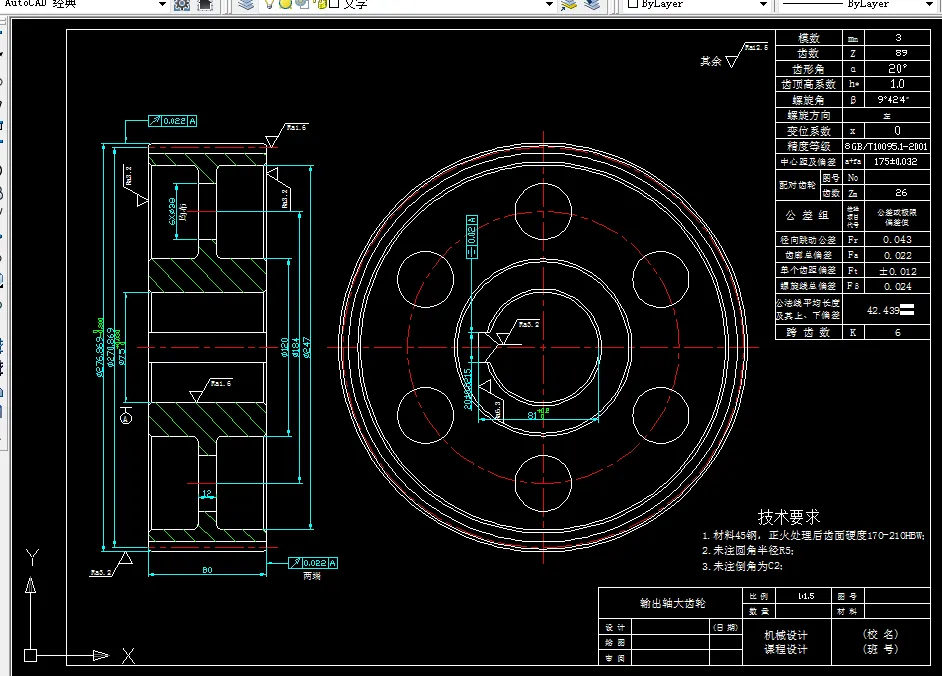This screenshot has height=676, width=942.
Task: Expand the layer list dropdown arrow
Action: click(x=549, y=4)
